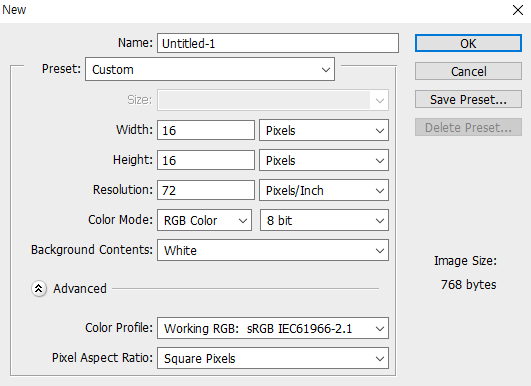Screen dimensions: 531x386
Task: Open Save Preset dialog
Action: click(468, 100)
